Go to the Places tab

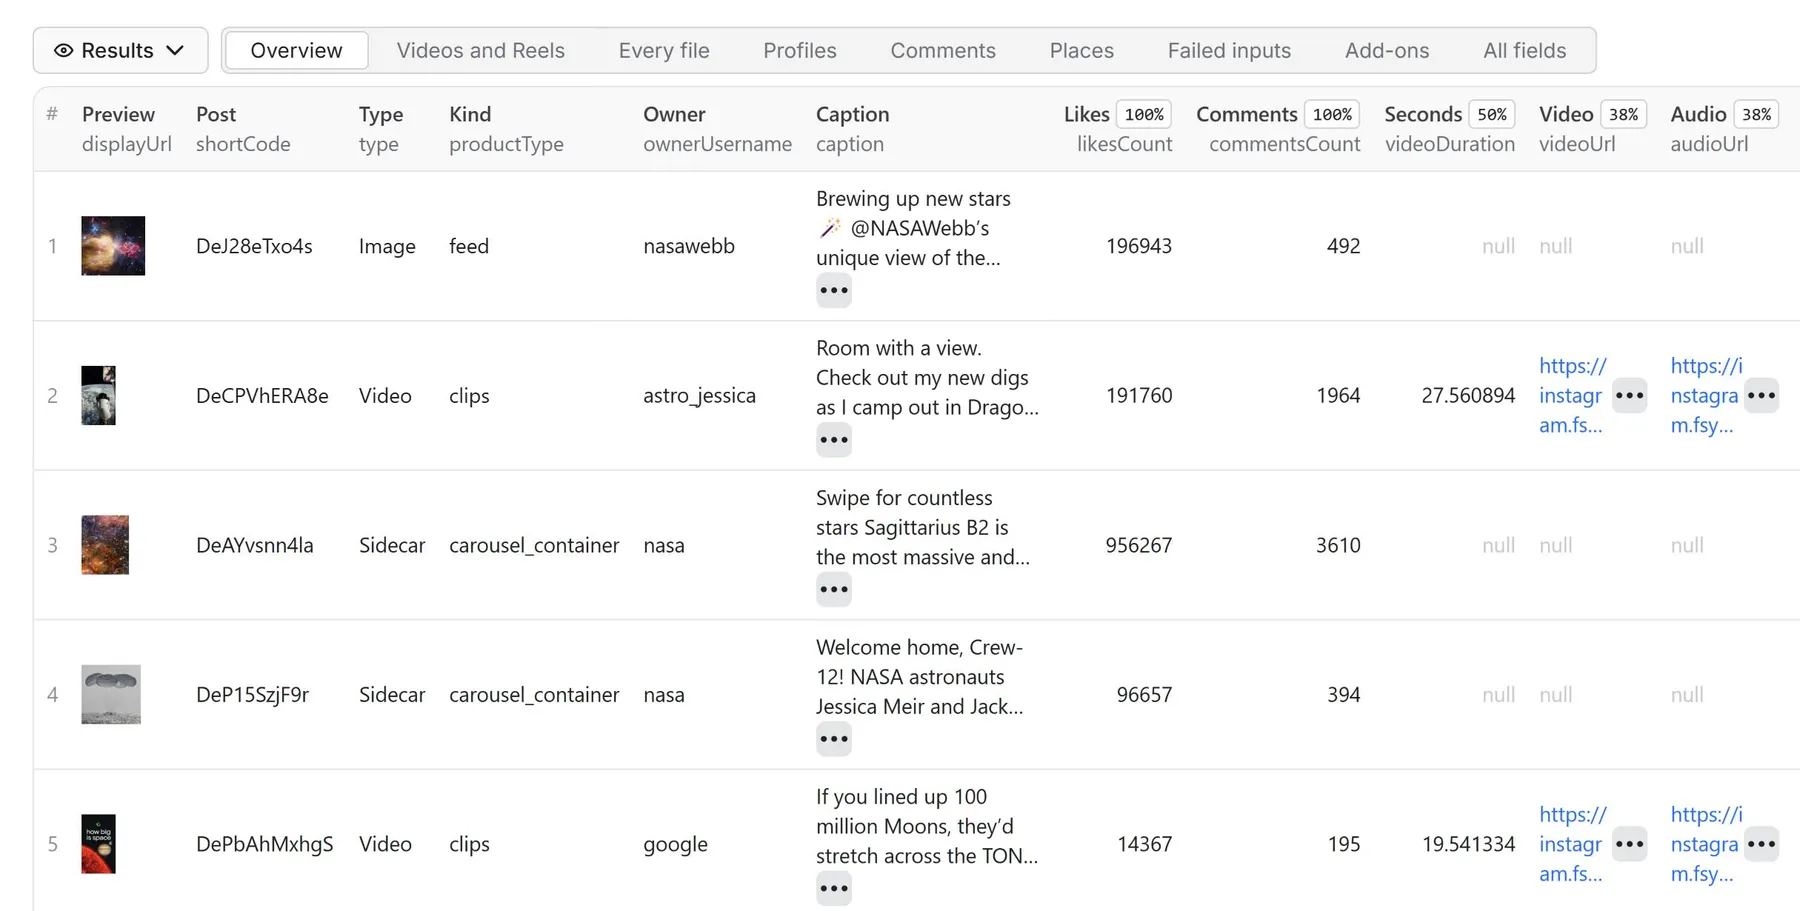click(x=1082, y=50)
